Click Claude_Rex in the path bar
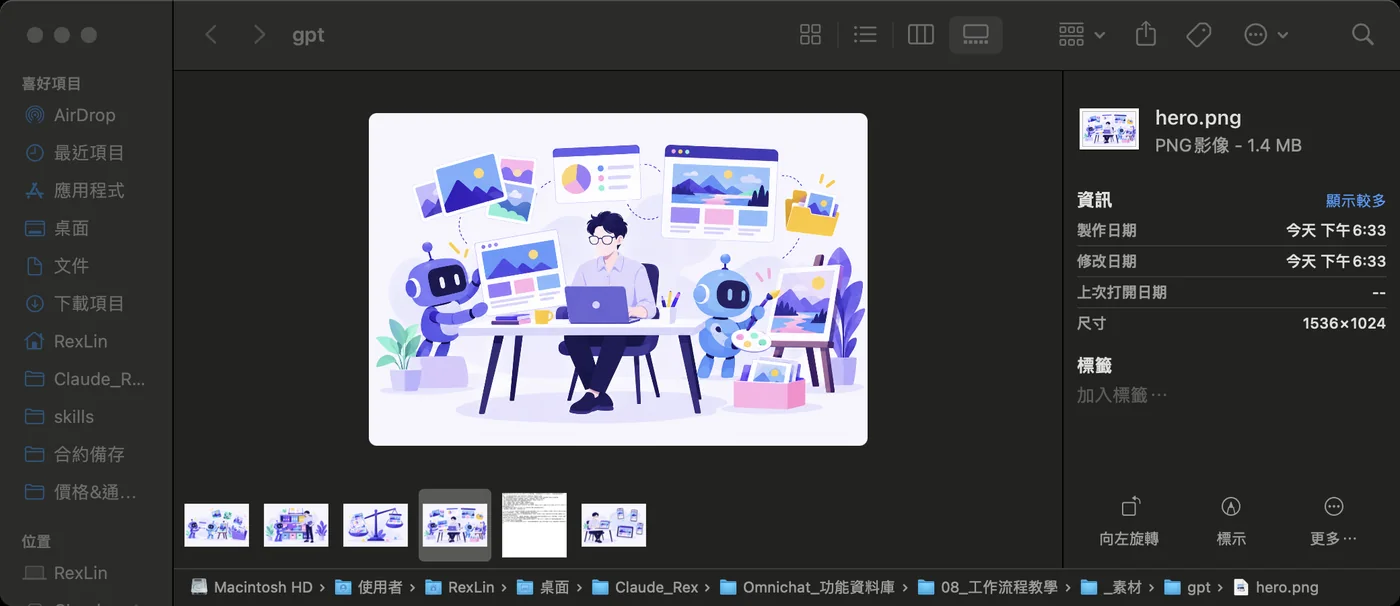Viewport: 1400px width, 606px height. (x=645, y=587)
